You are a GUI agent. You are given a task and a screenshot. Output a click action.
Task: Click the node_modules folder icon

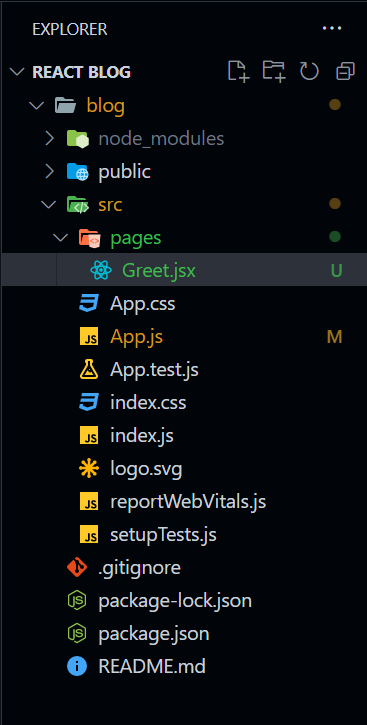77,138
